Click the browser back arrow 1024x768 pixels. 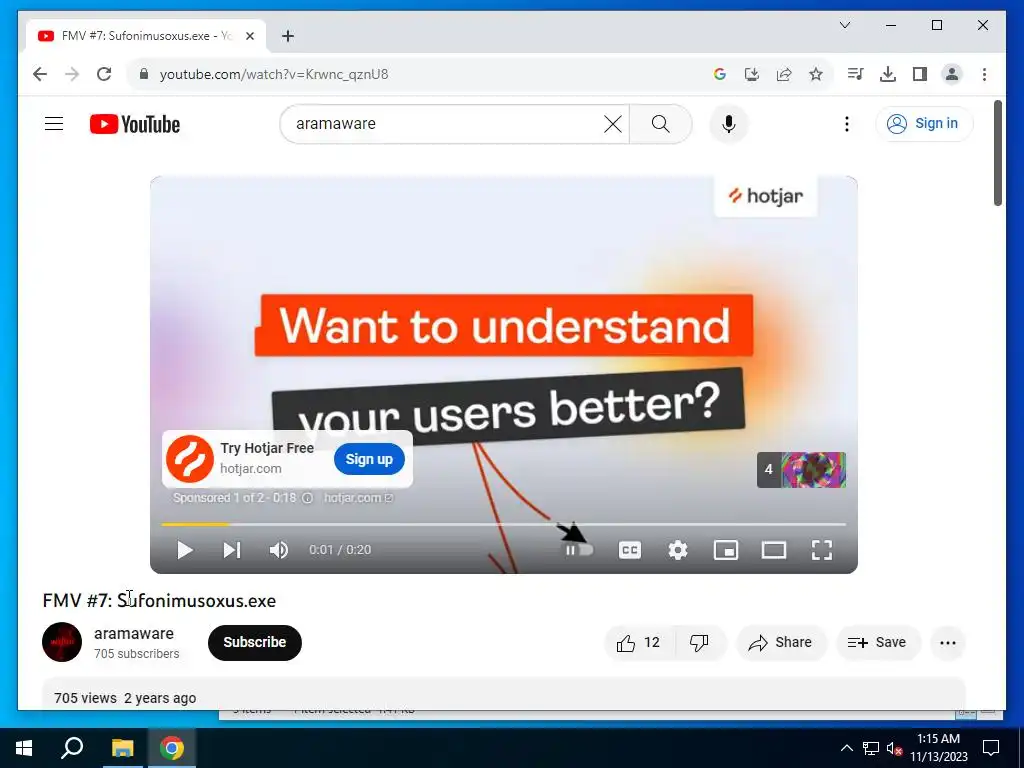(x=40, y=74)
